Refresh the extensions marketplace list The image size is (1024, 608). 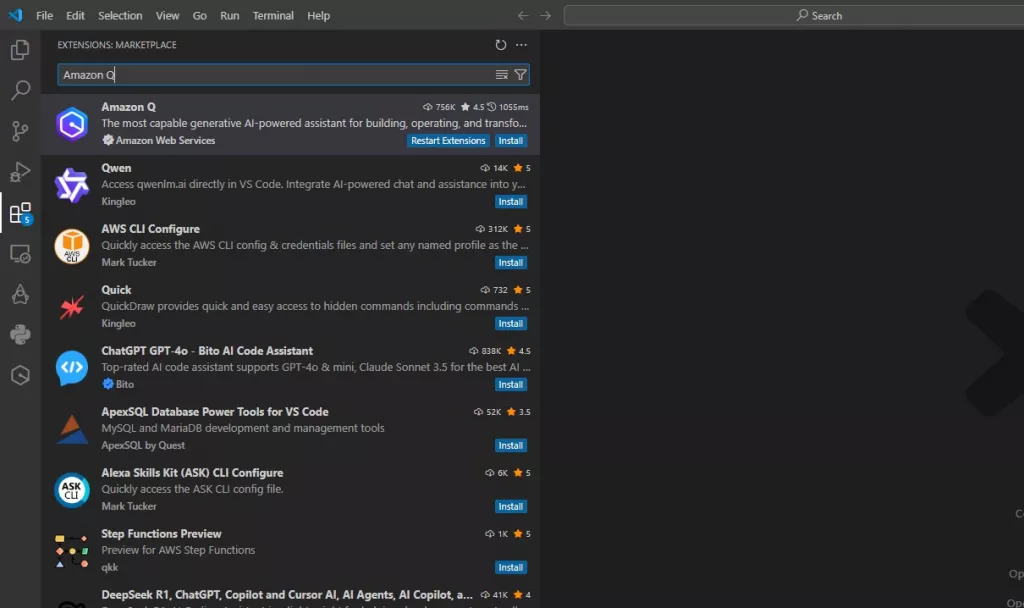[x=501, y=45]
